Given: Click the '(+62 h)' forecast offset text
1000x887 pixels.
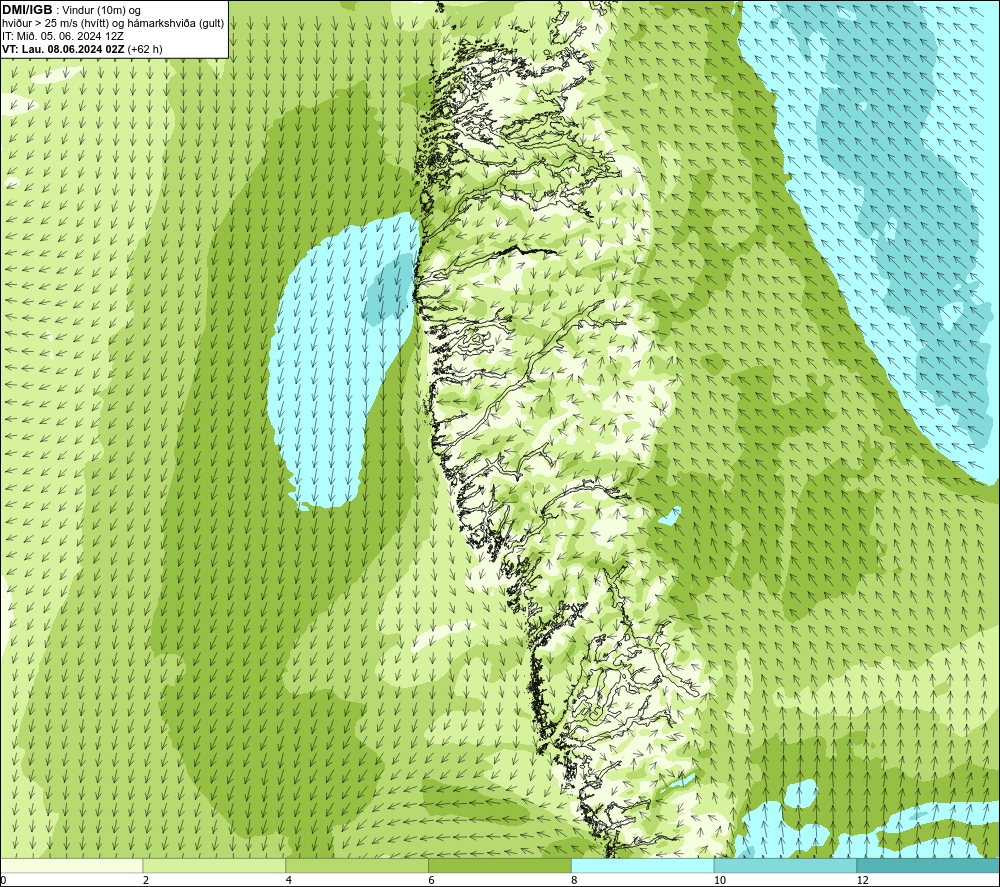Looking at the screenshot, I should 145,49.
